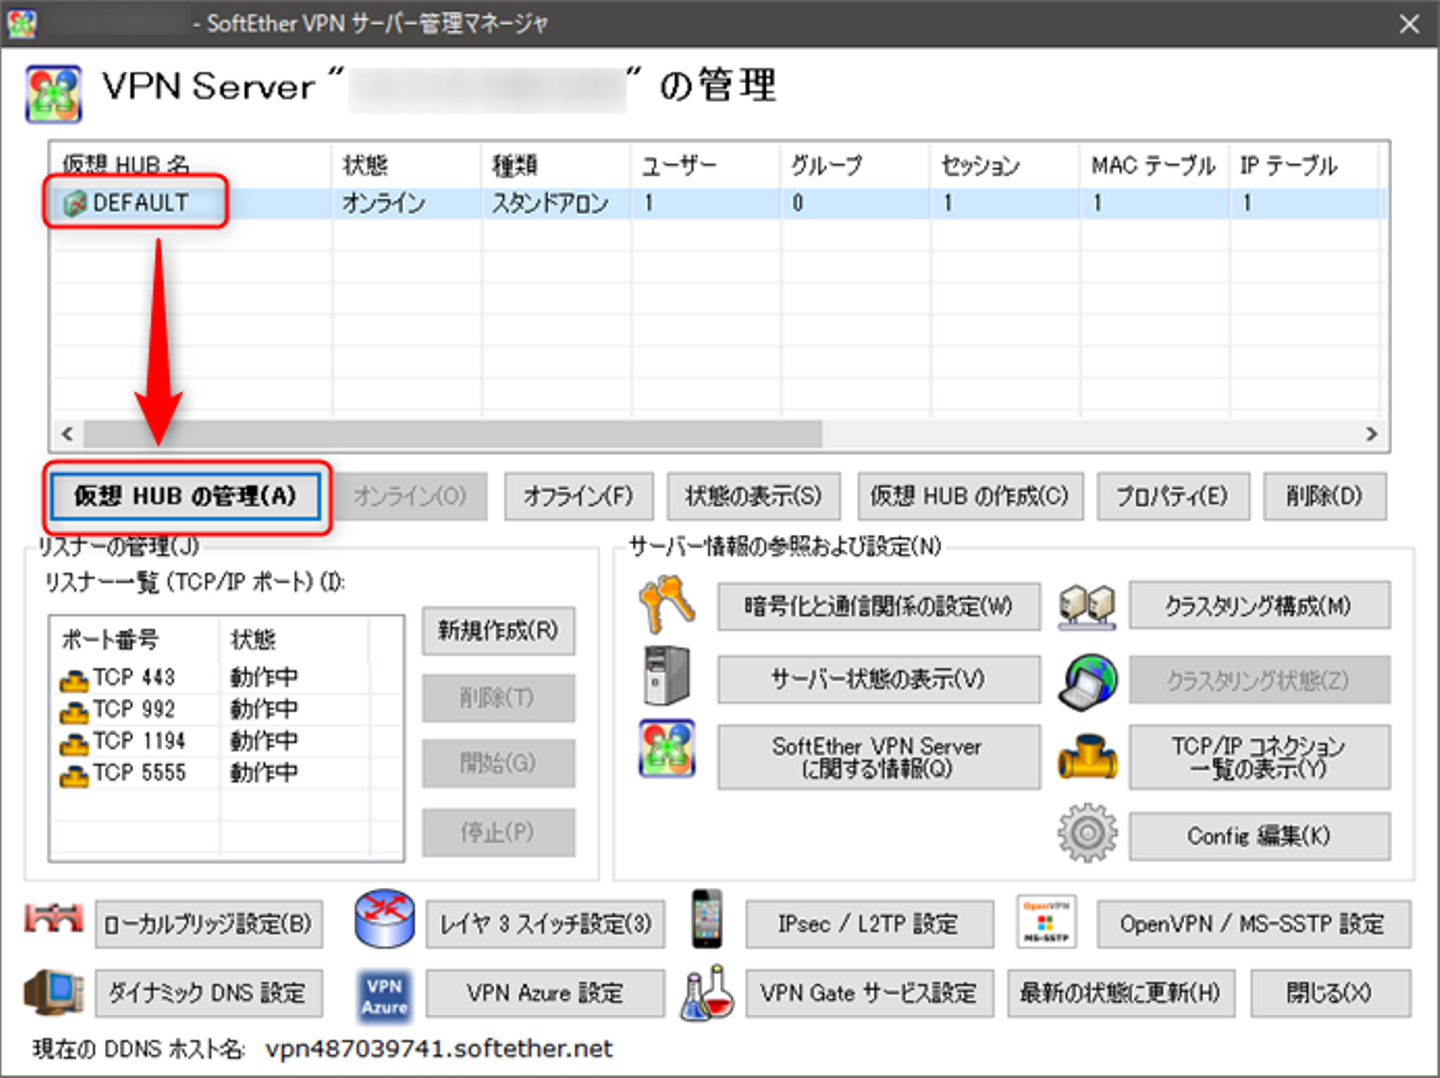Image resolution: width=1440 pixels, height=1078 pixels.
Task: Open ローカルブリッジ設定(B)
Action: (x=209, y=924)
